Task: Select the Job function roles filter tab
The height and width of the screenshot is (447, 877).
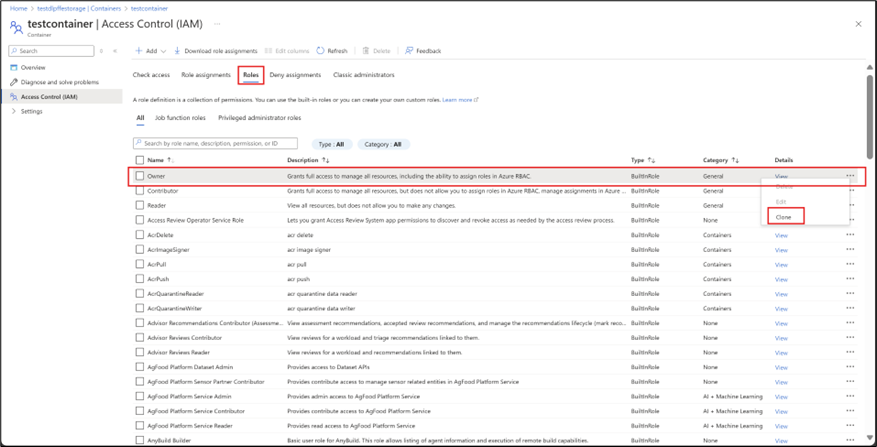Action: coord(180,118)
